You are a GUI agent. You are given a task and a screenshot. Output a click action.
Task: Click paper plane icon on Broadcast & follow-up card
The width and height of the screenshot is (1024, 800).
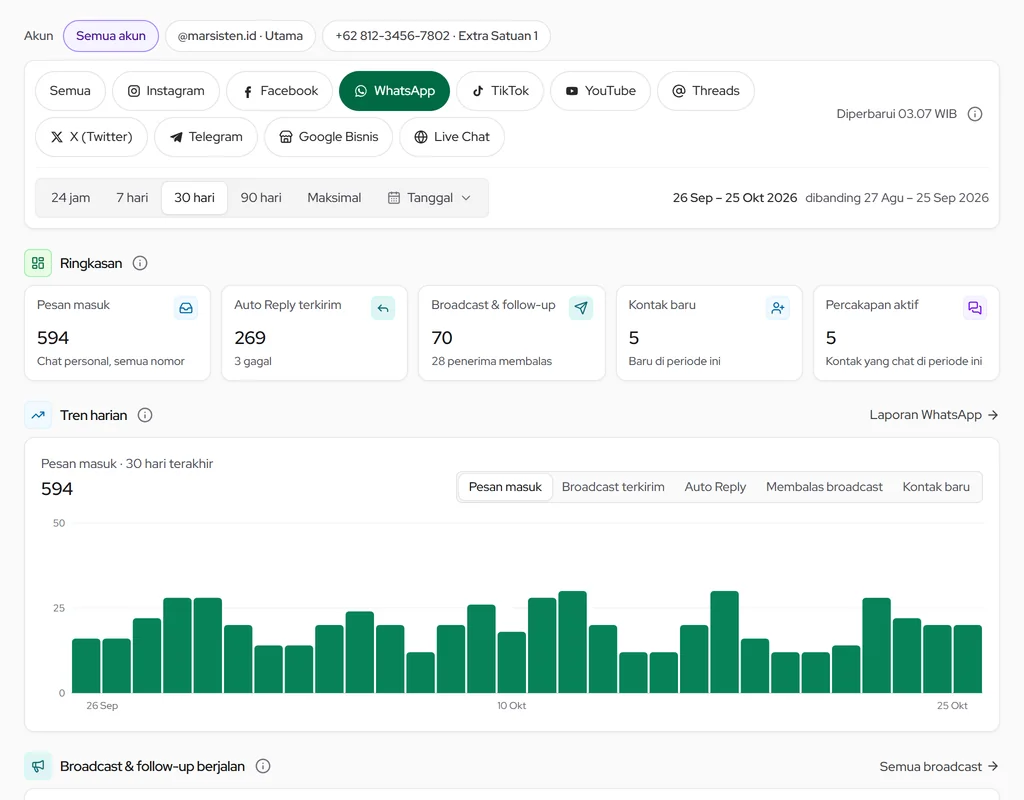(x=581, y=308)
